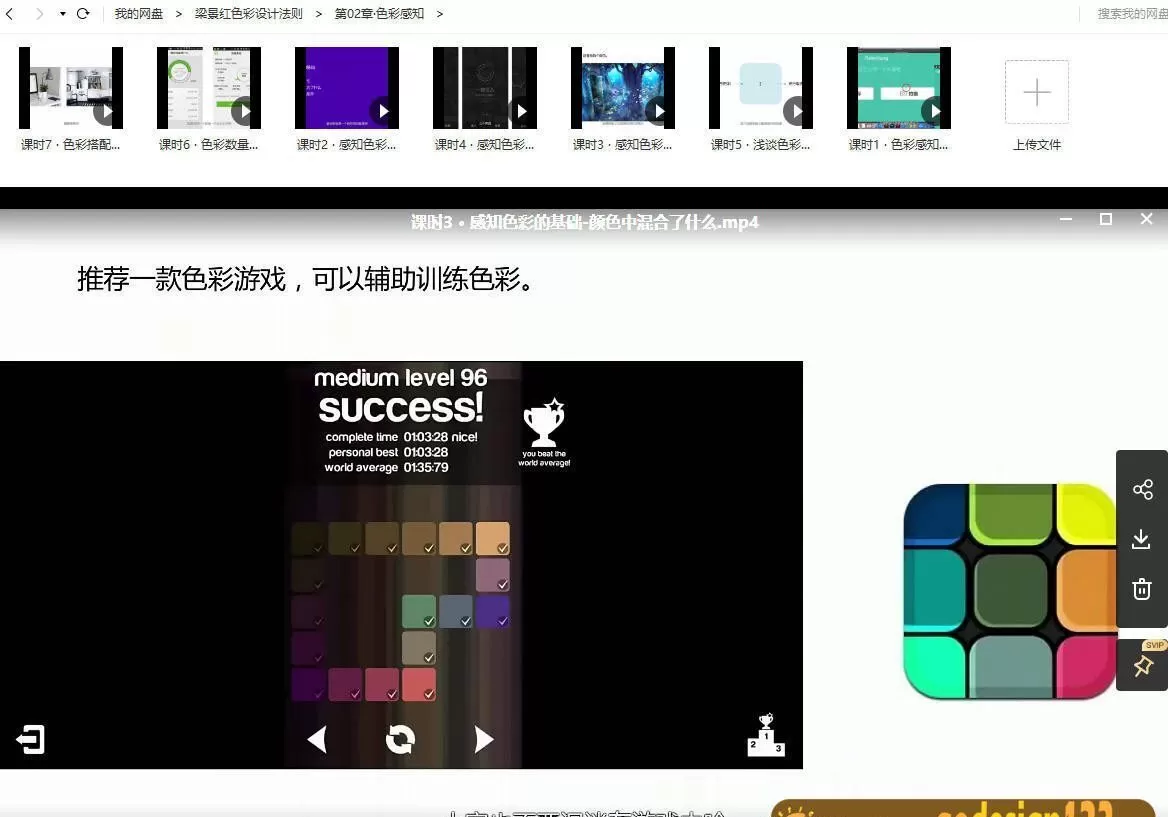
Task: Select the file named 课时6·色彩数量
Action: coord(209,87)
